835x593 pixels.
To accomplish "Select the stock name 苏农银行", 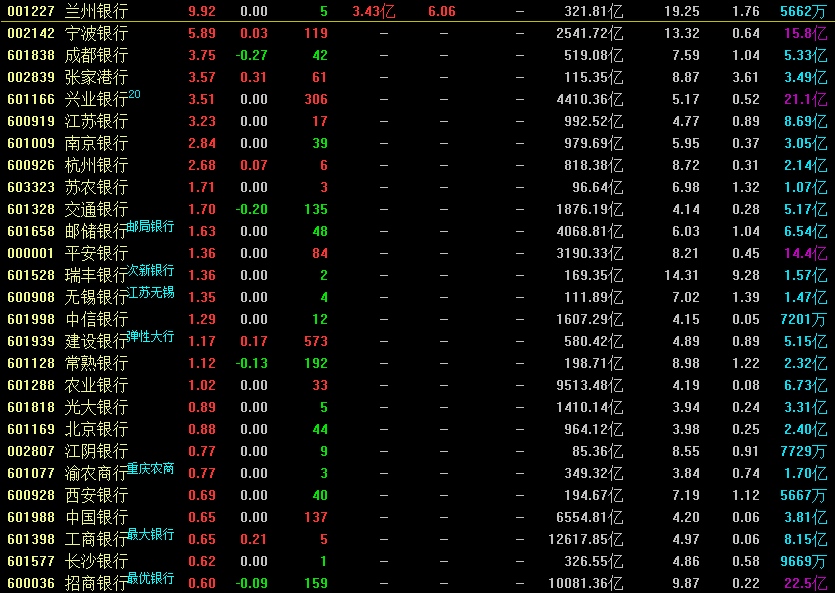I will 96,187.
